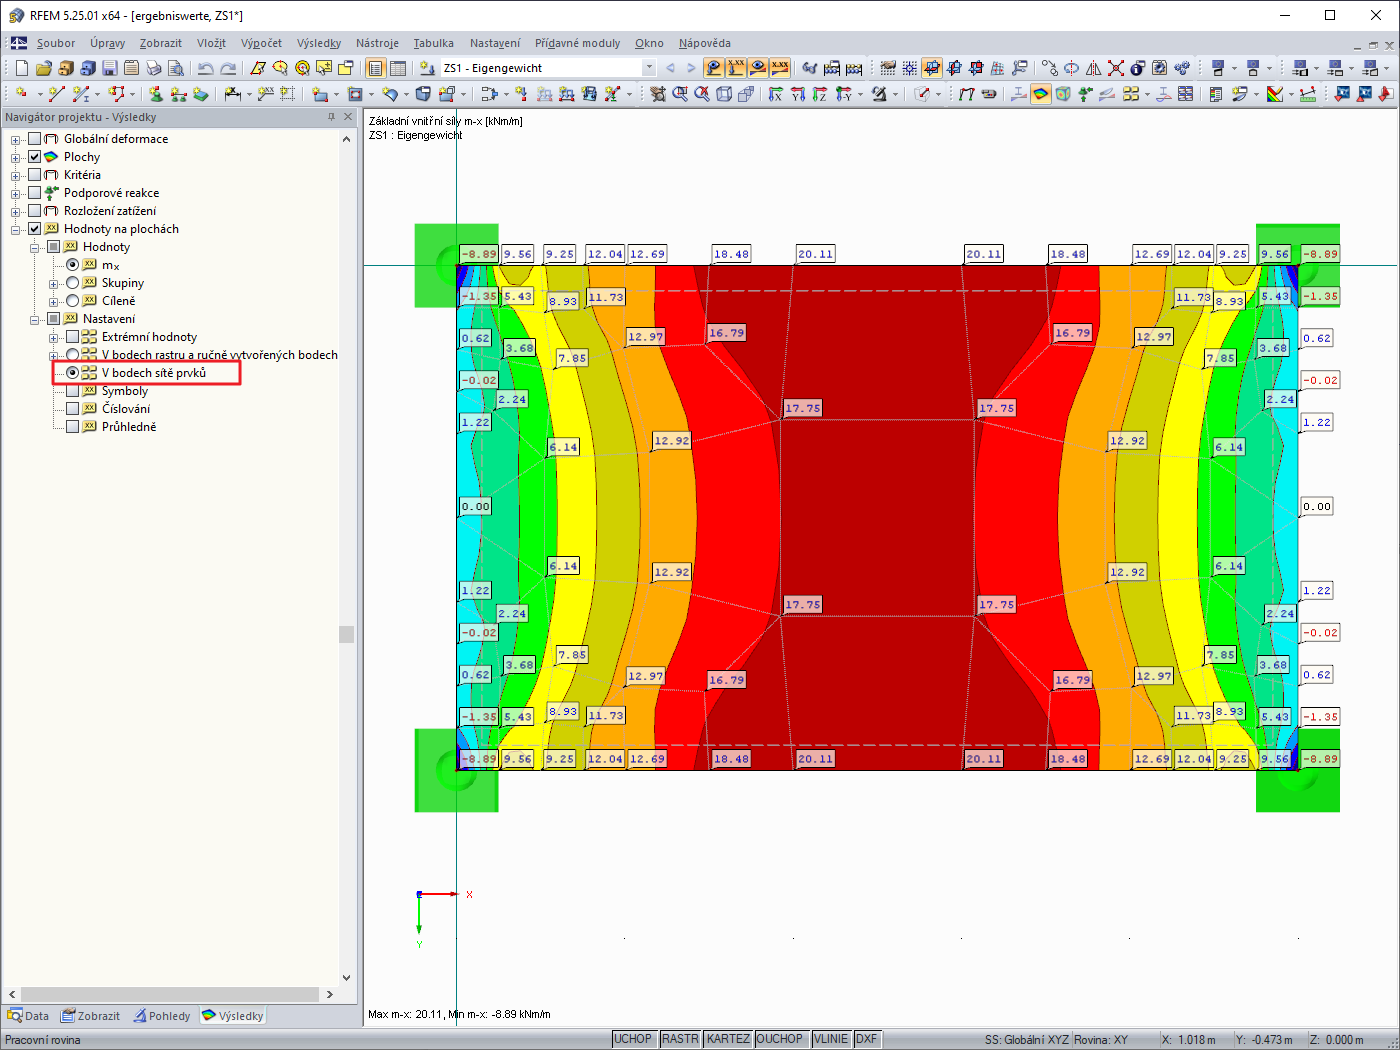Toggle the RASTR status bar button
Screen dimensions: 1400x1050
click(x=680, y=1039)
